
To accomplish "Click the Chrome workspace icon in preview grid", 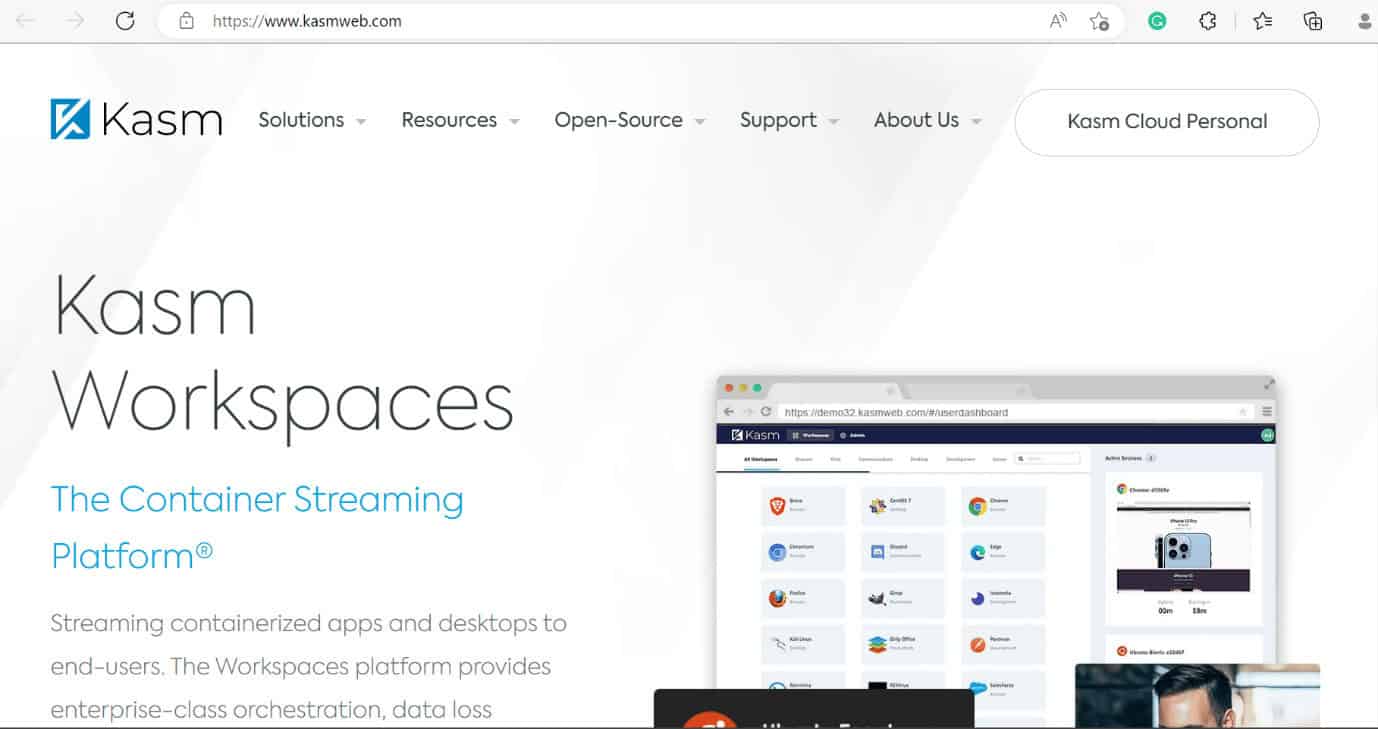I will tap(977, 506).
